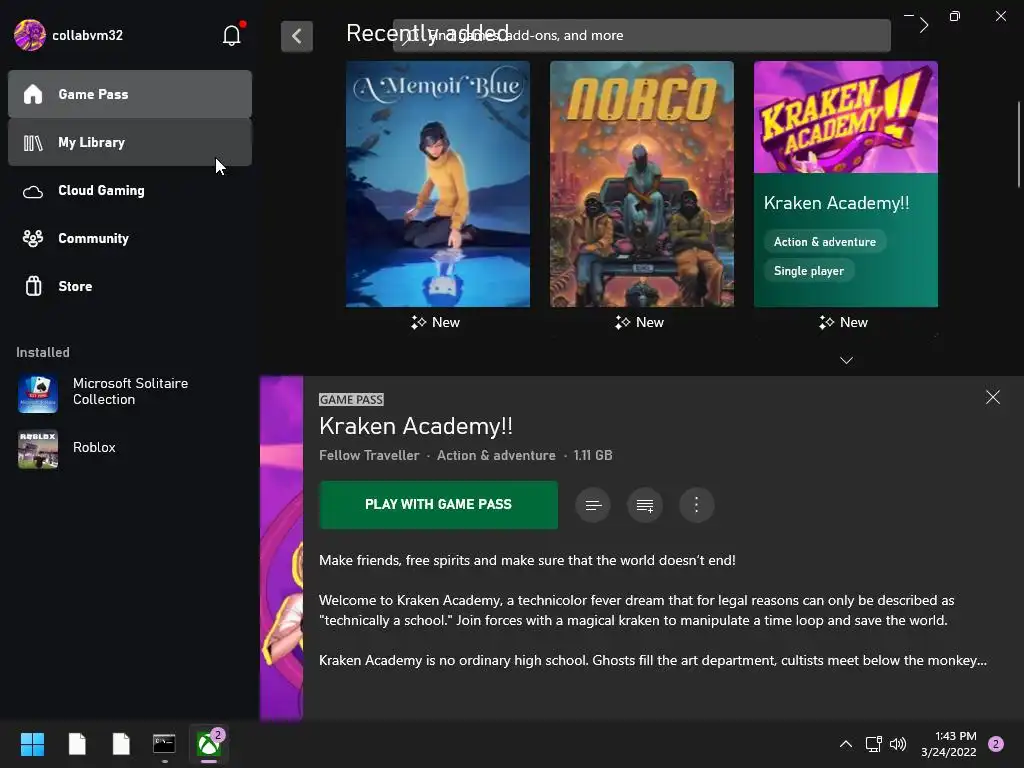Screen dimensions: 1024x768
Task: Add Kraken Academy to Play later list
Action: (645, 505)
